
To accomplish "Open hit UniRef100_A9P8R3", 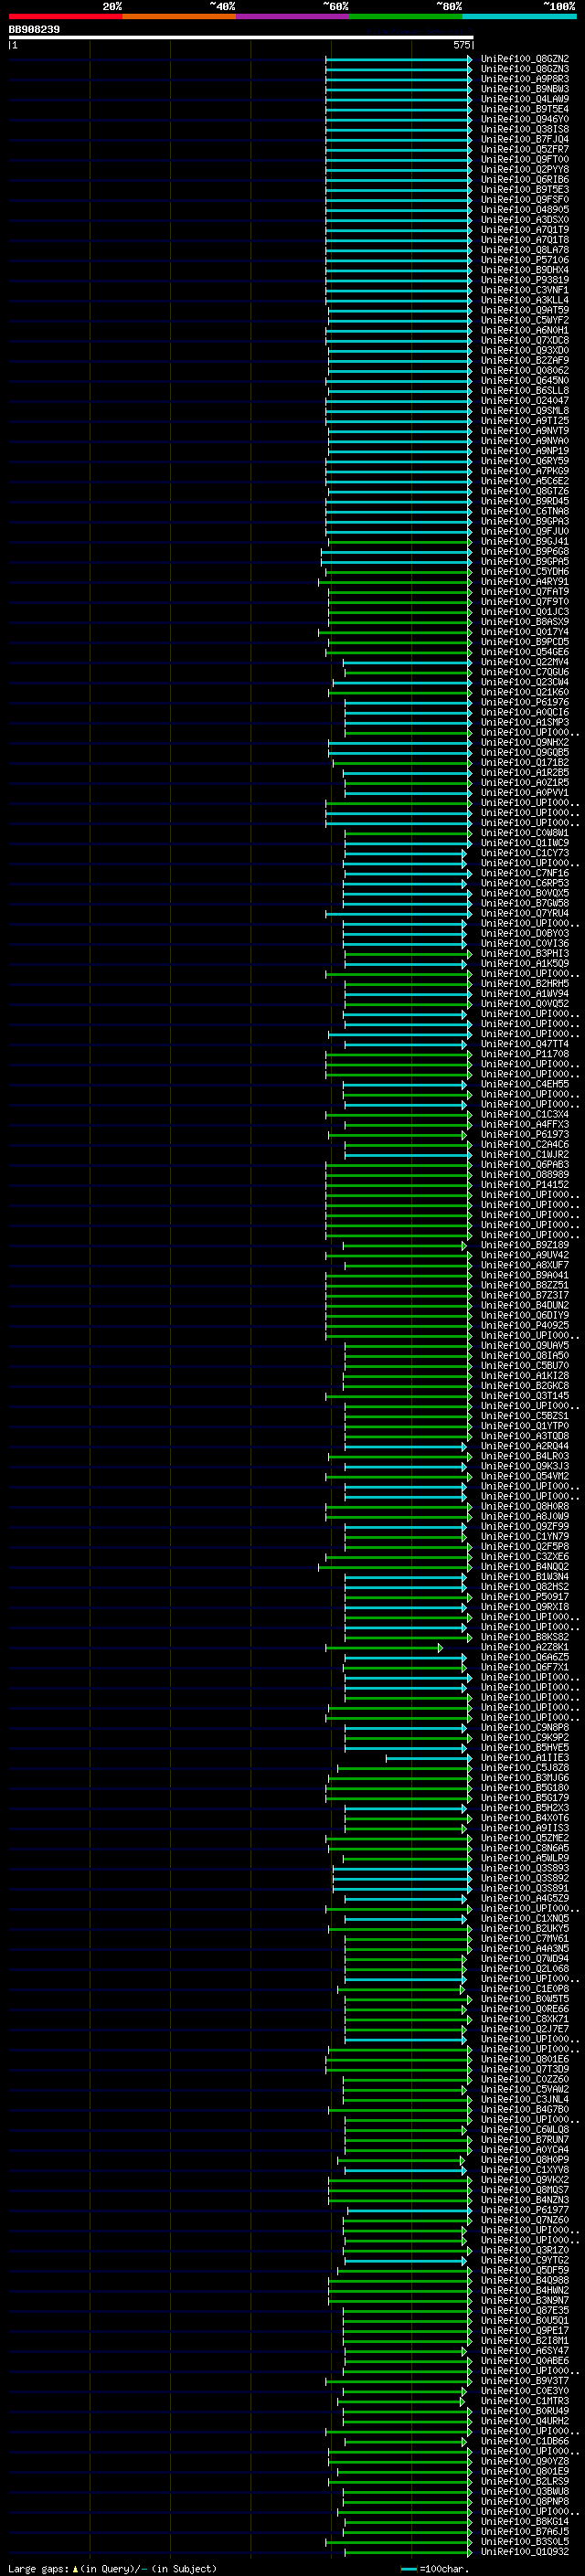I will click(x=525, y=79).
